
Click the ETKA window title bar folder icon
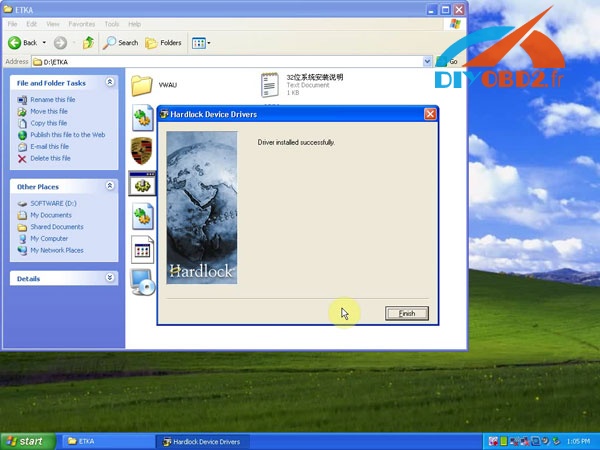(x=8, y=10)
